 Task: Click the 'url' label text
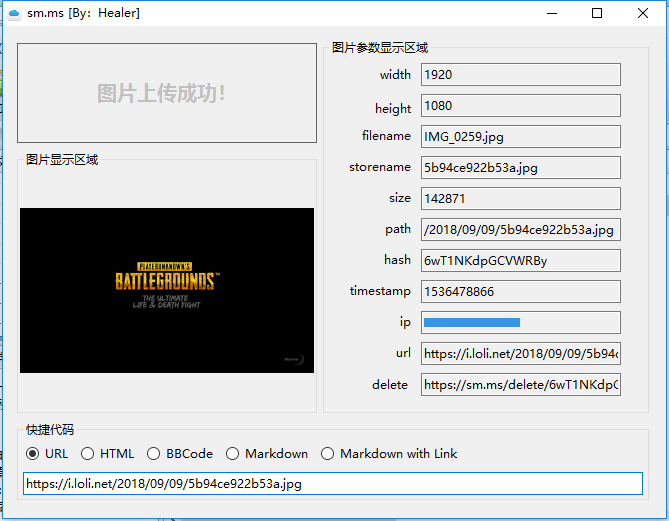403,353
